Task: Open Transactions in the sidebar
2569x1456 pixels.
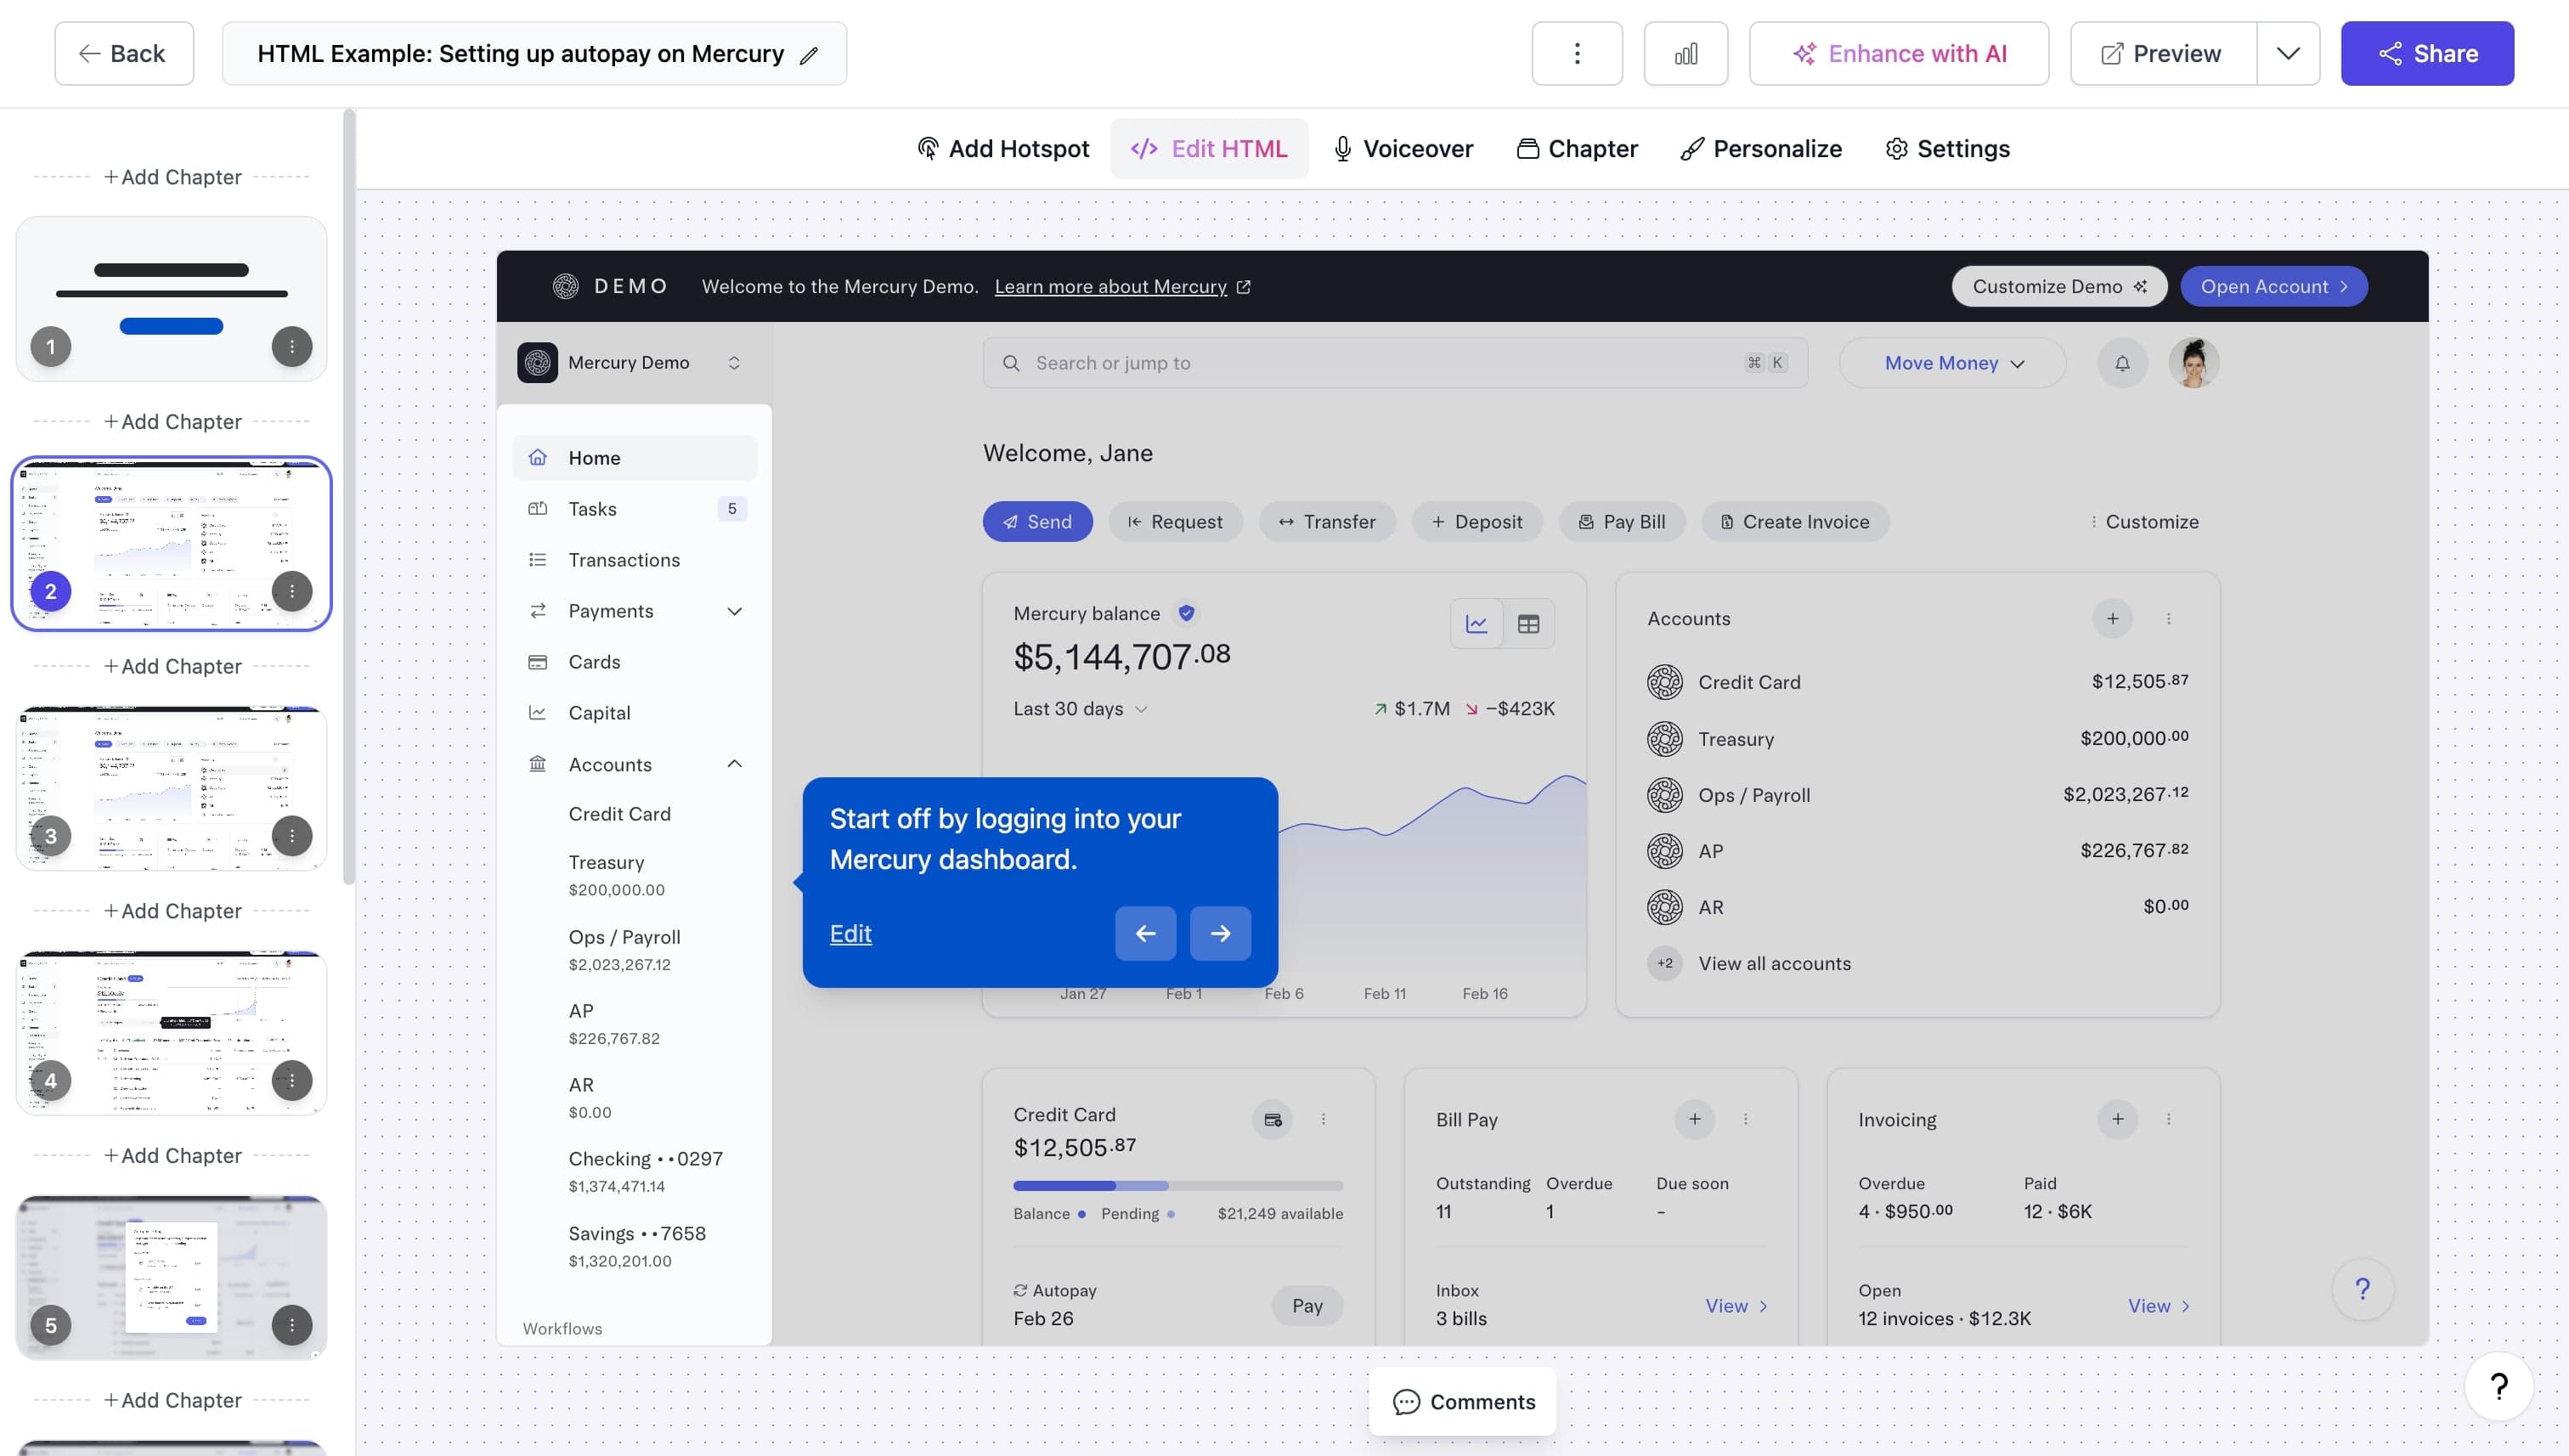Action: pyautogui.click(x=634, y=560)
